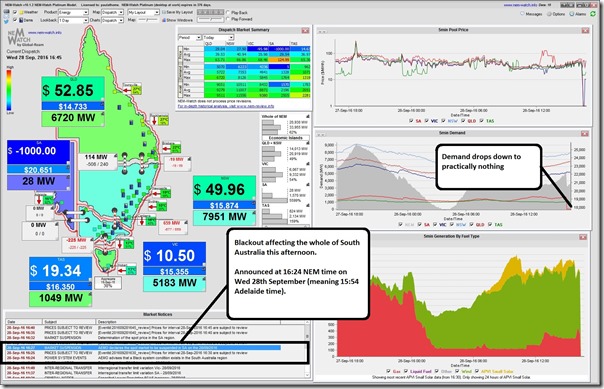Click the Save My Layout icon

[164, 12]
